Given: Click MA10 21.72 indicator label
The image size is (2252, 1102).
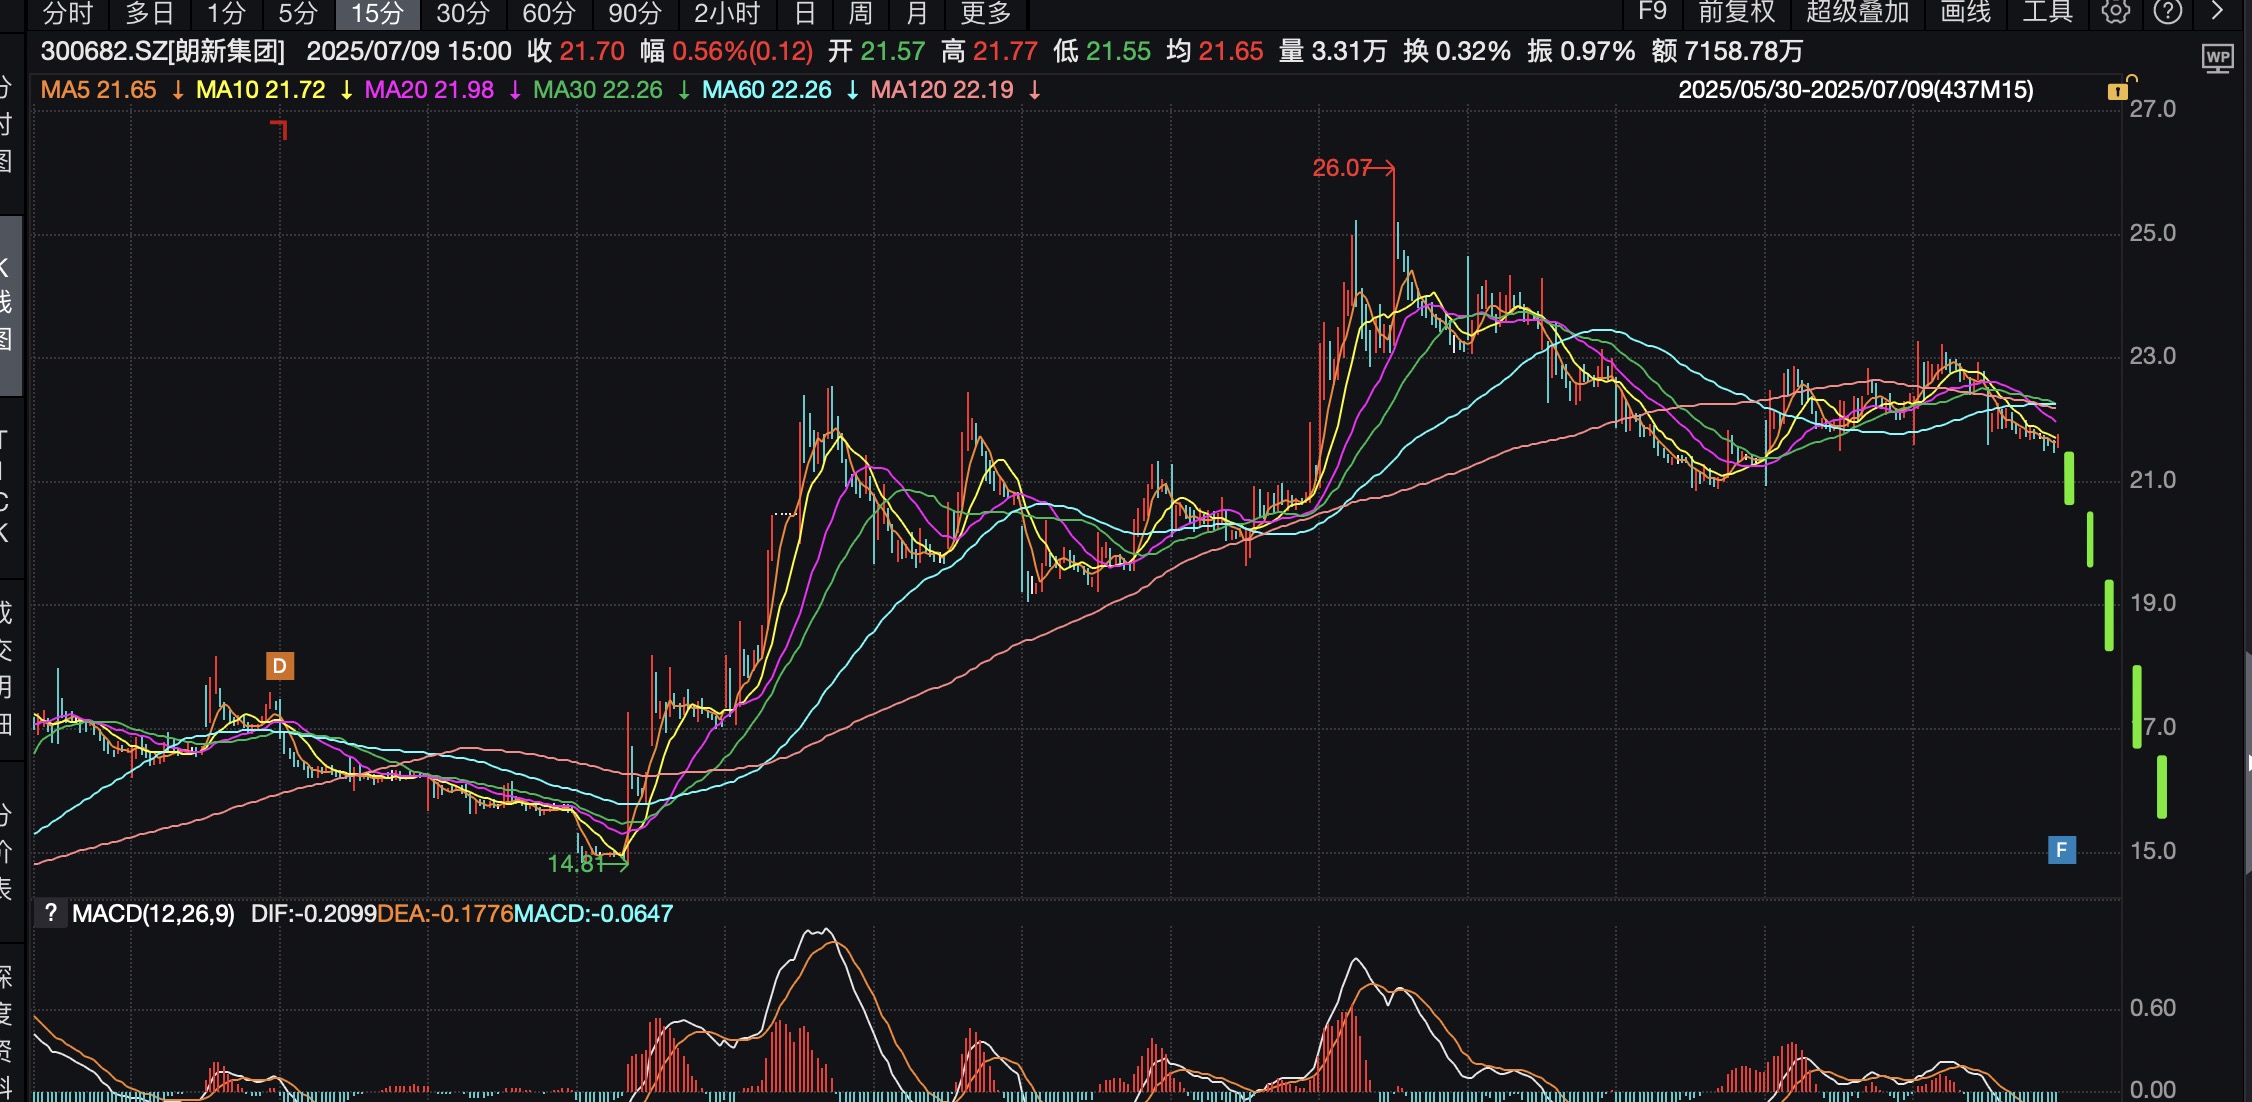Looking at the screenshot, I should click(261, 90).
